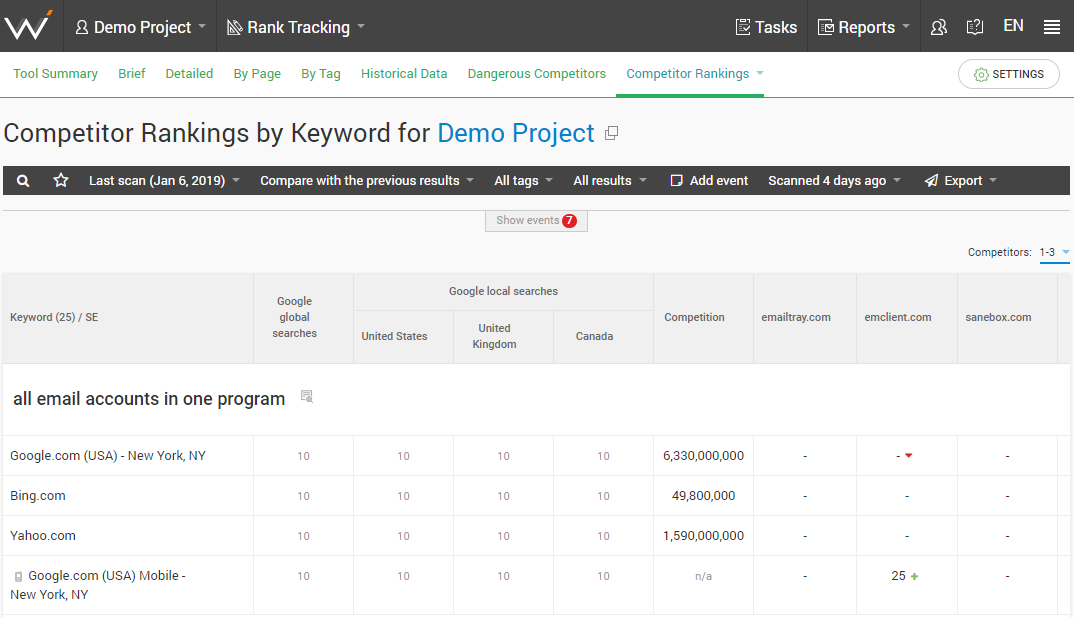Click the search magnifier in toolbar
1074x617 pixels.
(x=23, y=181)
